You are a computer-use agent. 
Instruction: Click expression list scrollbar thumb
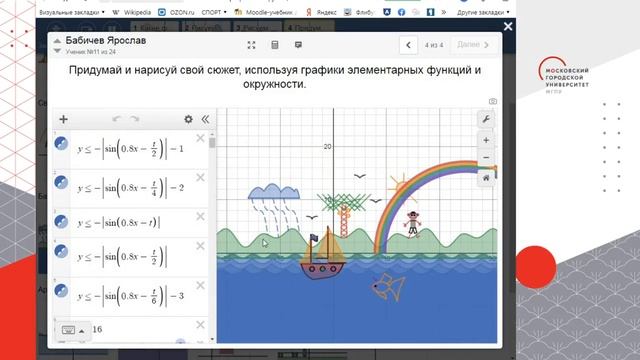212,143
